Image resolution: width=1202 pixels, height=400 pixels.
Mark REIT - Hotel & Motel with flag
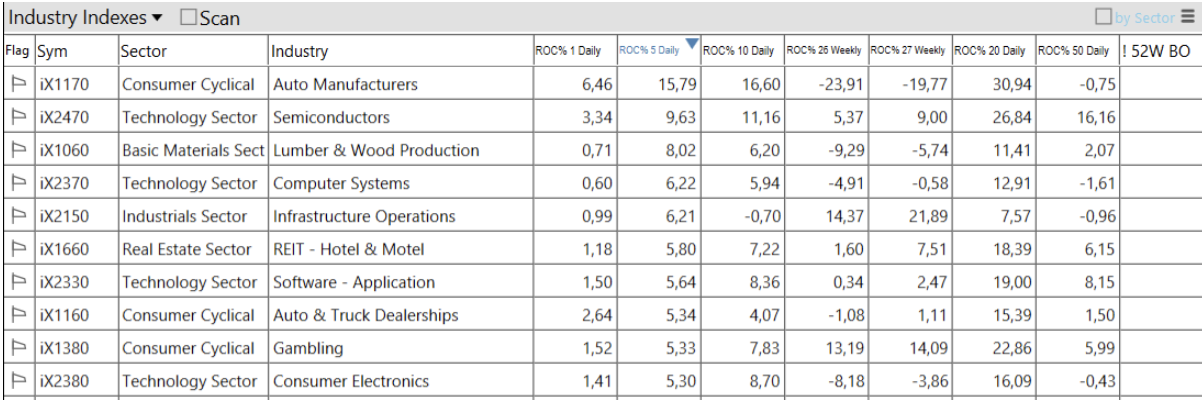pos(18,250)
